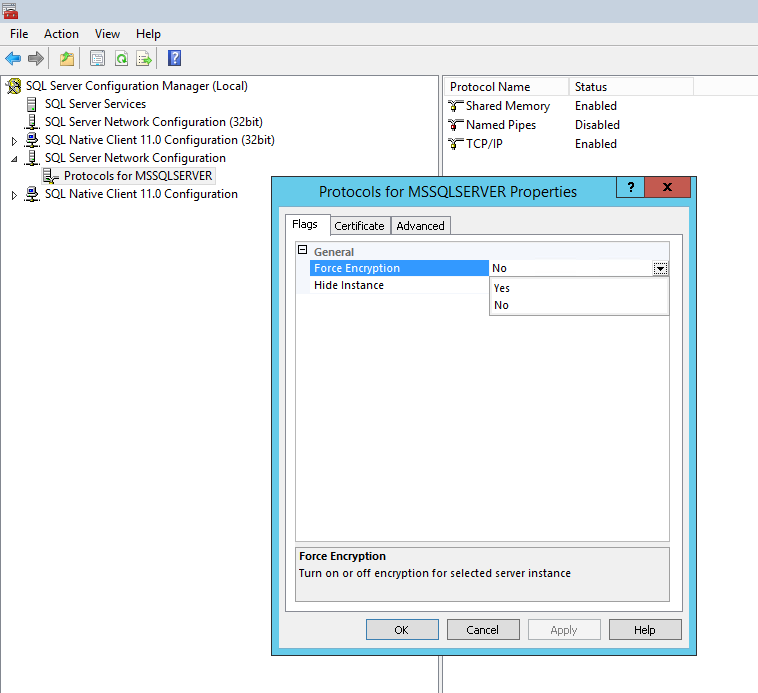Click the Cancel button
Viewport: 758px width, 693px height.
point(482,629)
